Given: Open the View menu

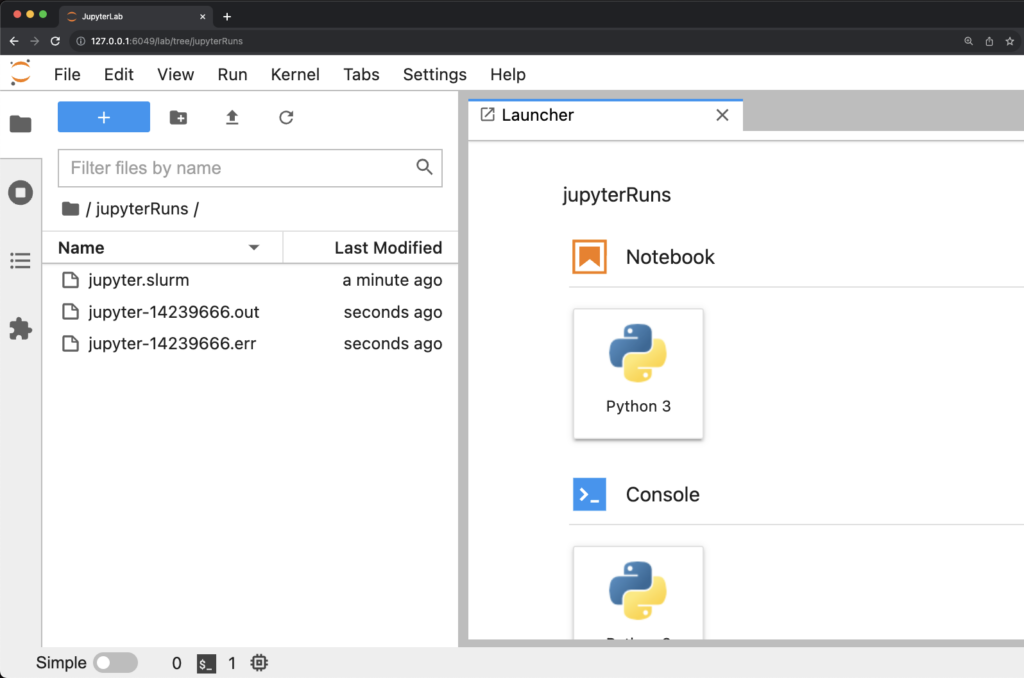Looking at the screenshot, I should click(x=176, y=74).
